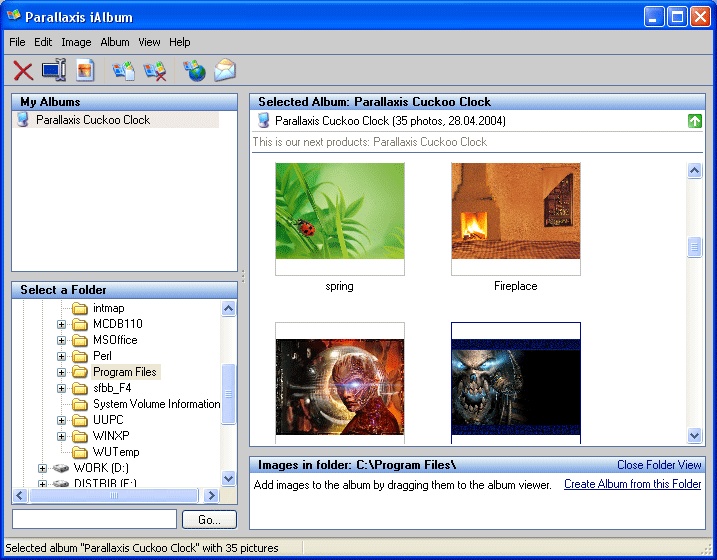Click album icon beside Parallaxis Cuckoo Clock in My Albums

click(x=22, y=120)
